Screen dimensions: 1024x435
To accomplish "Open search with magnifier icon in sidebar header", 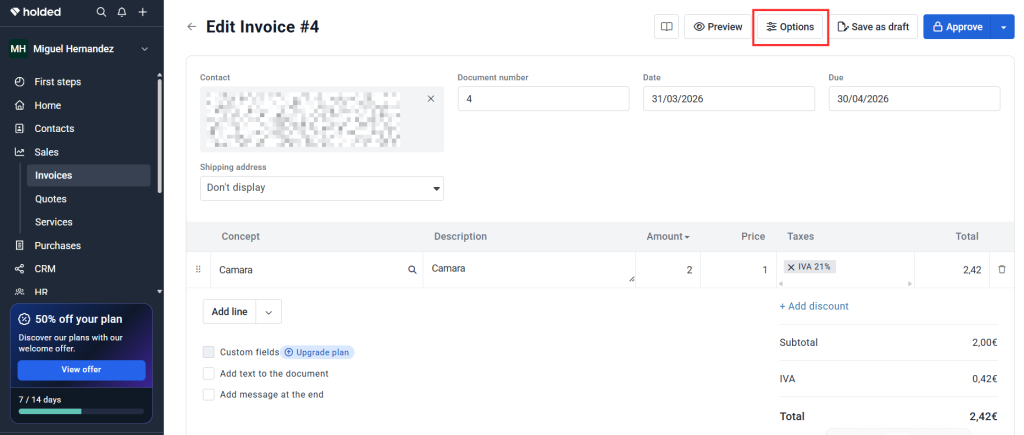I will (x=101, y=12).
